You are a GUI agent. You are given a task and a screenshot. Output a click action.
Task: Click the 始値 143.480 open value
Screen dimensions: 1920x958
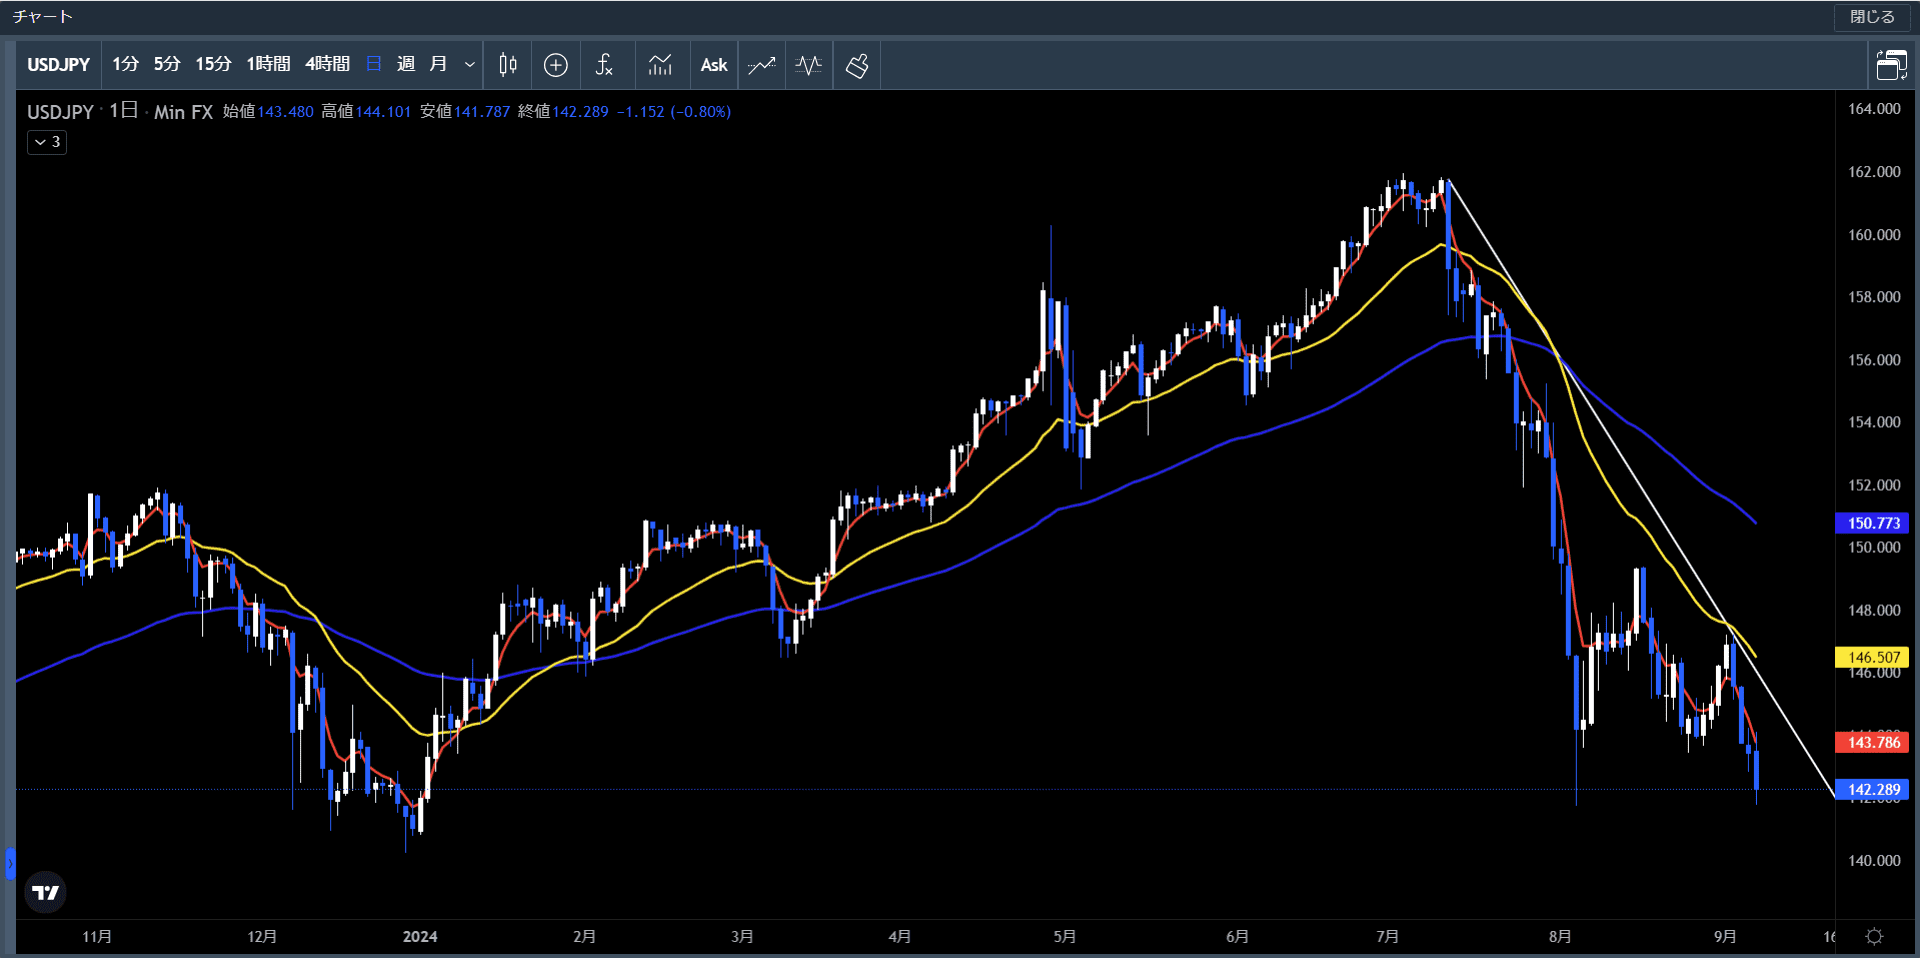click(268, 112)
